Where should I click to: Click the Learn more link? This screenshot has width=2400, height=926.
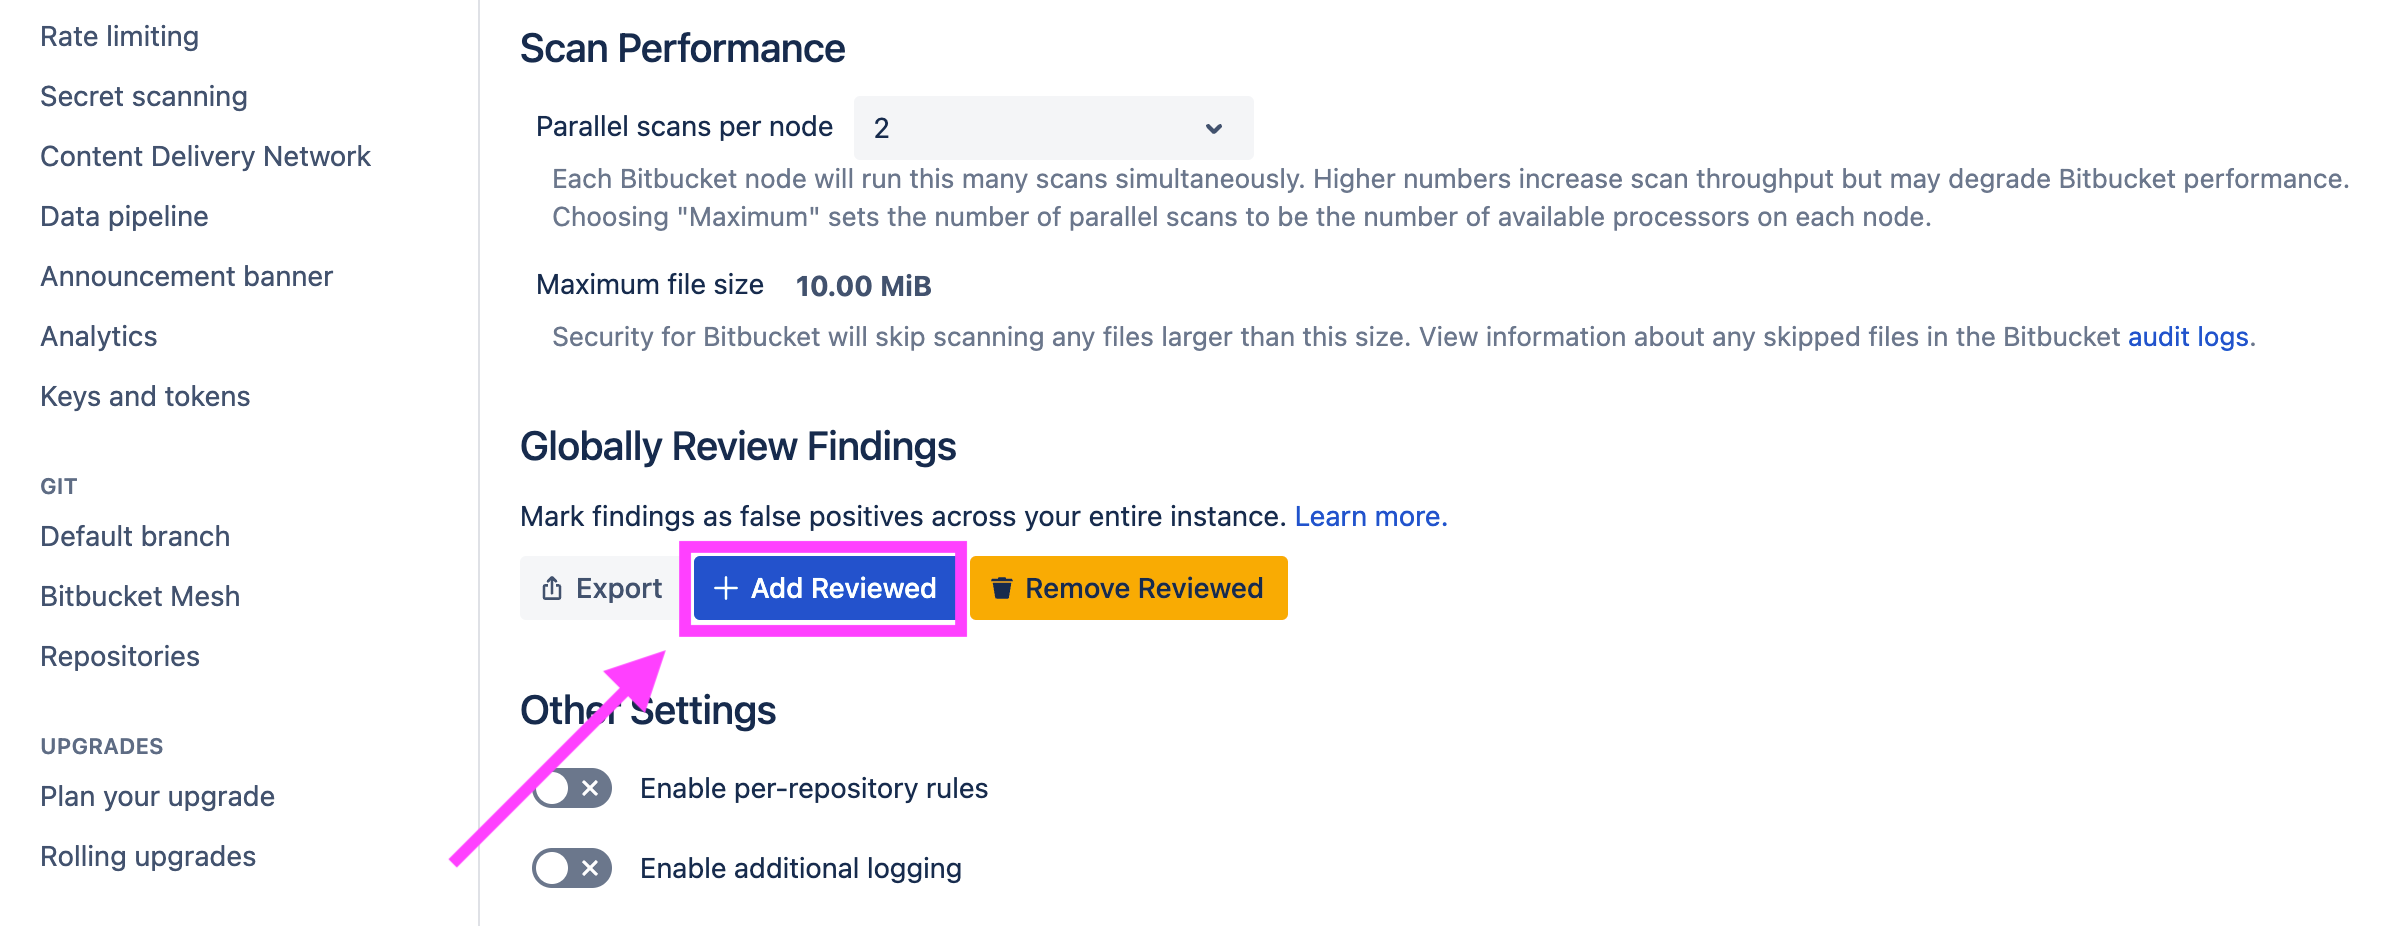coord(1370,516)
